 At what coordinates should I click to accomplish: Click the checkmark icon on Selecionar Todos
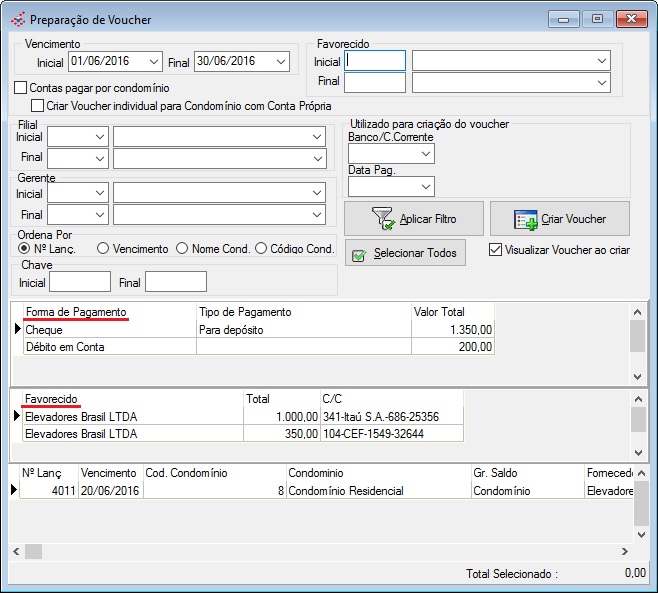[359, 254]
